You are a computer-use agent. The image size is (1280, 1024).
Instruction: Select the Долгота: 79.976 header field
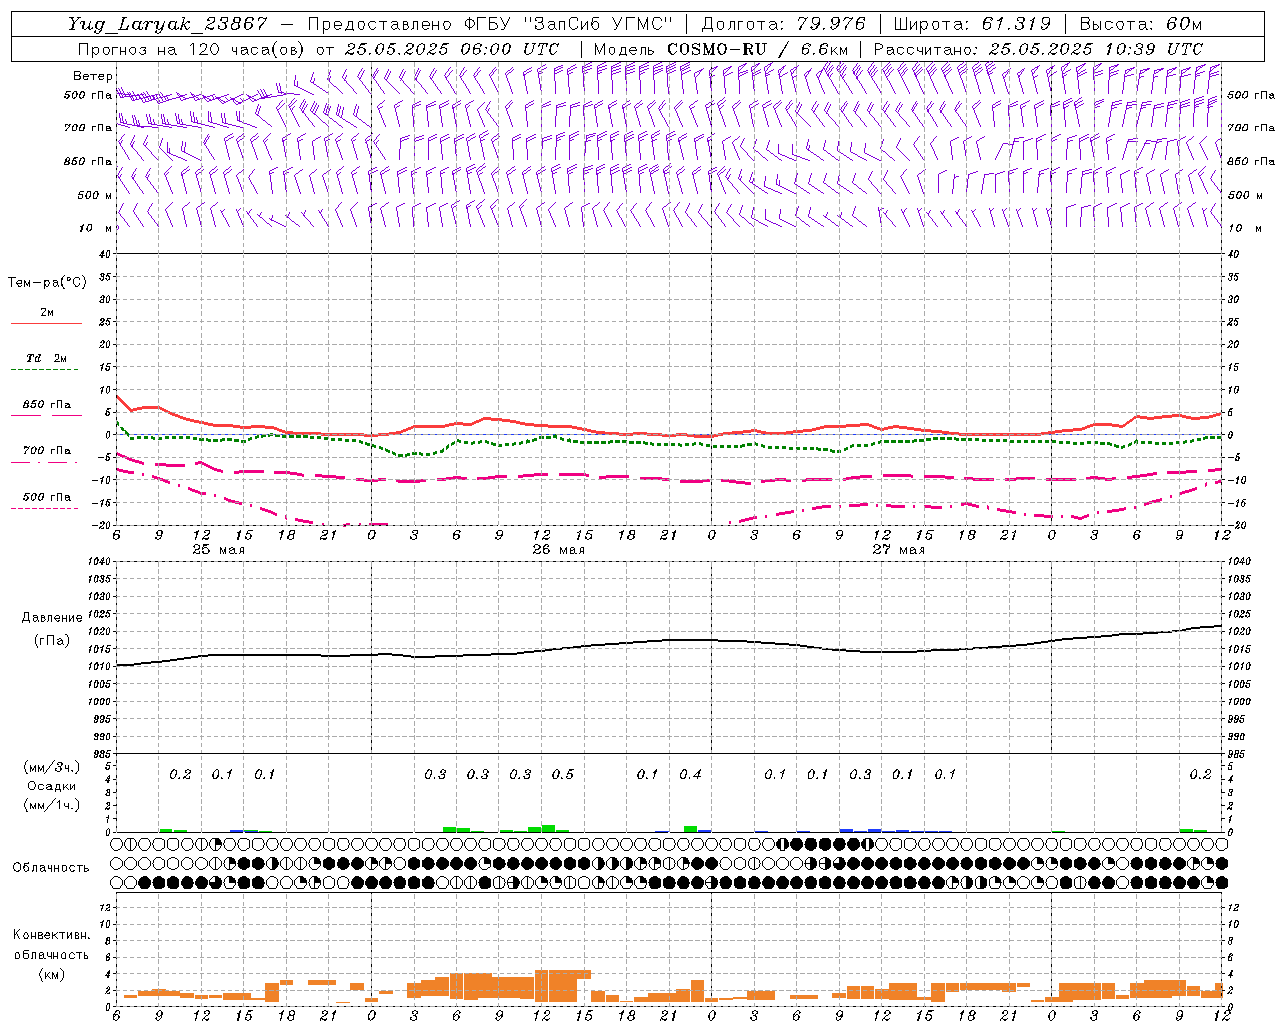coord(783,24)
